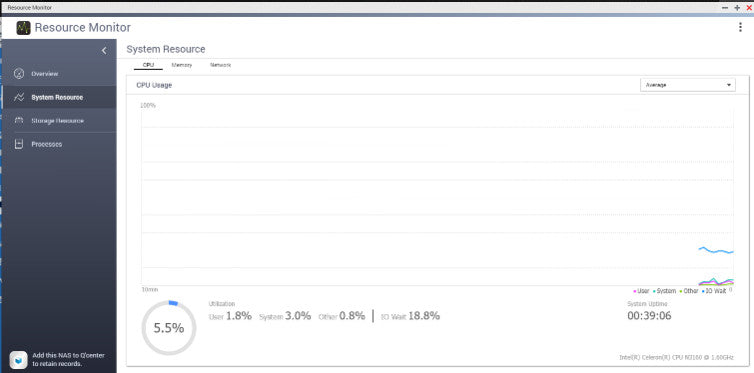Switch to the Memory tab
This screenshot has width=754, height=373.
click(x=182, y=65)
